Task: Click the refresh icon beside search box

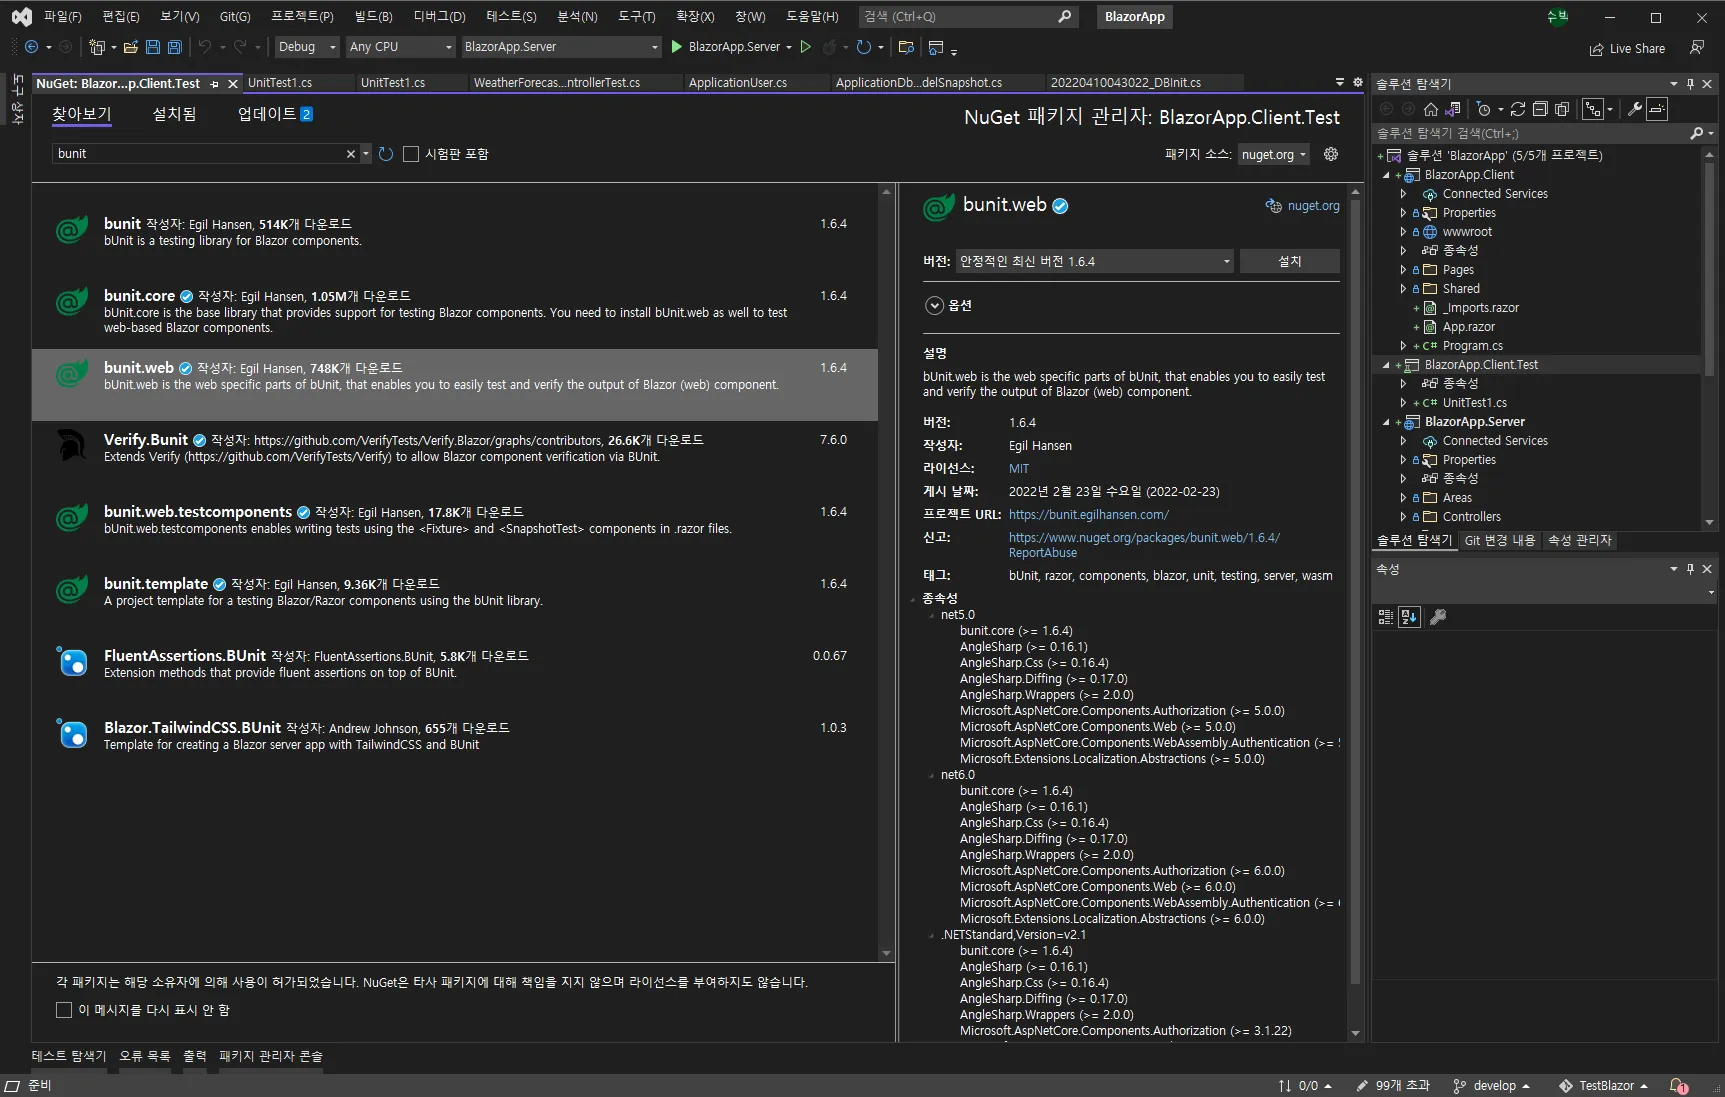Action: pos(386,154)
